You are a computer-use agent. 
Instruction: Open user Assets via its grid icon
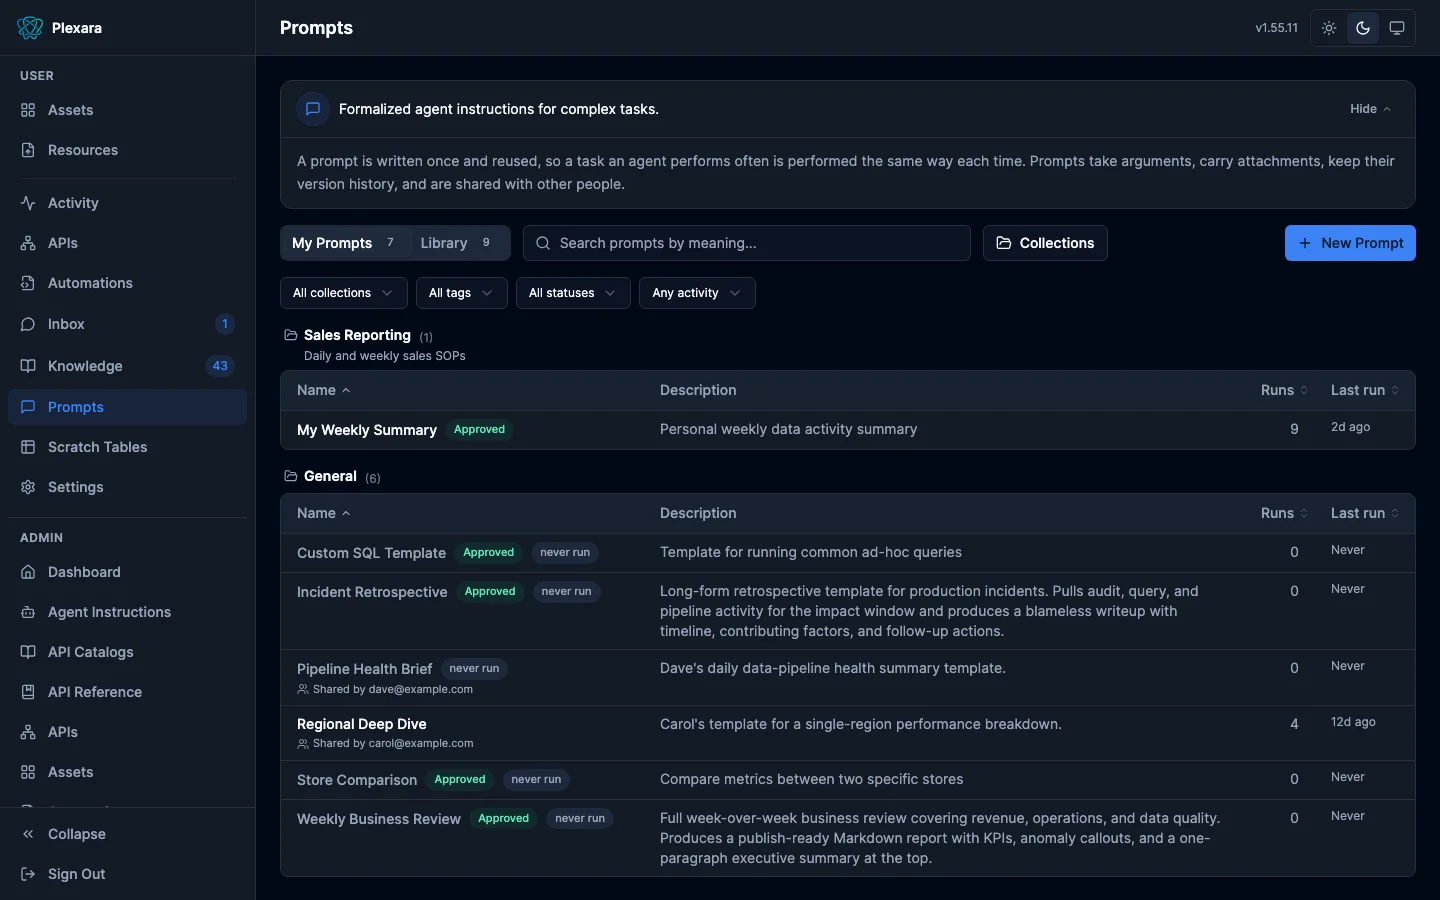tap(28, 110)
